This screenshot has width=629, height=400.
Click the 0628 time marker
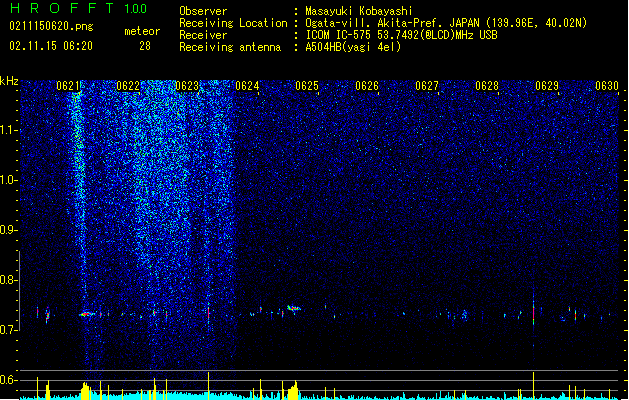tap(487, 86)
